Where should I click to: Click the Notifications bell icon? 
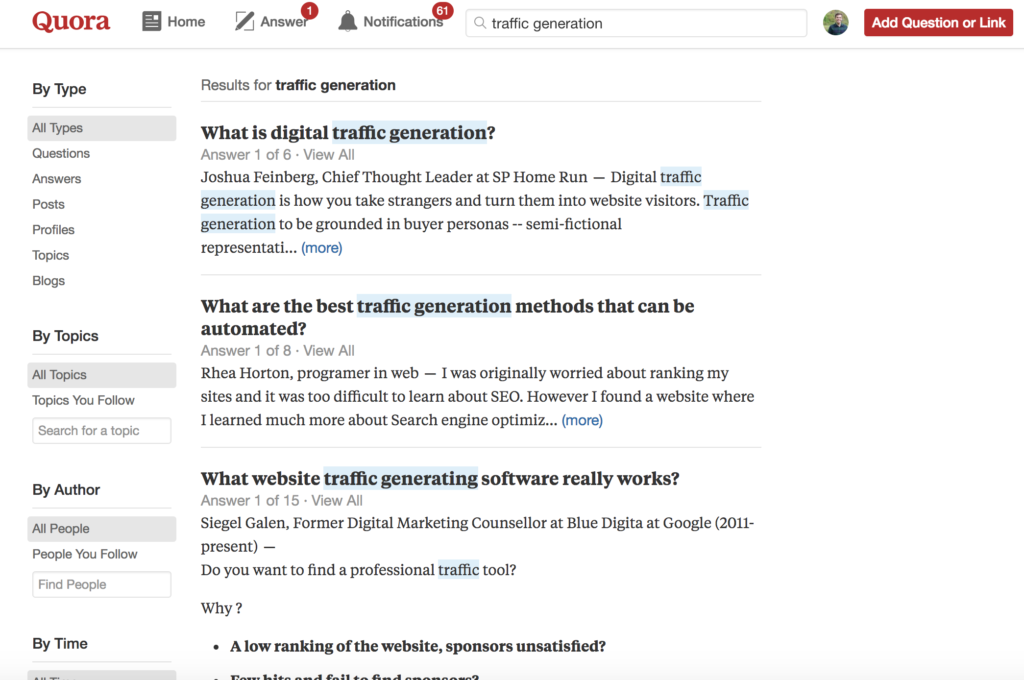coord(347,22)
